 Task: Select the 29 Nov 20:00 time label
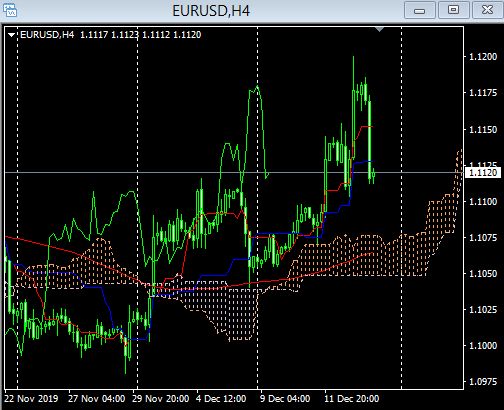[x=160, y=399]
